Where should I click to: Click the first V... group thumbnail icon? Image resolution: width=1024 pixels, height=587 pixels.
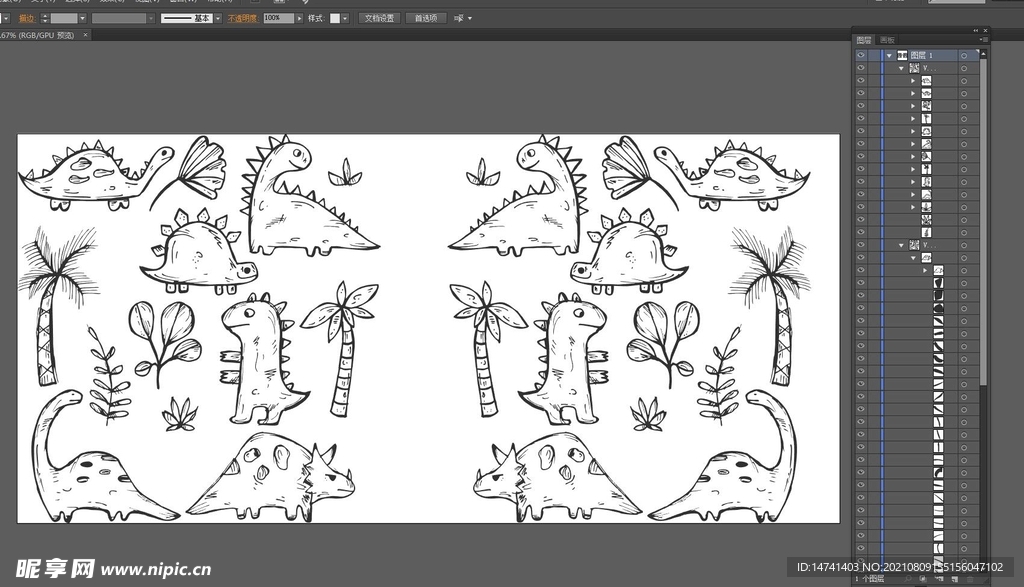(914, 69)
